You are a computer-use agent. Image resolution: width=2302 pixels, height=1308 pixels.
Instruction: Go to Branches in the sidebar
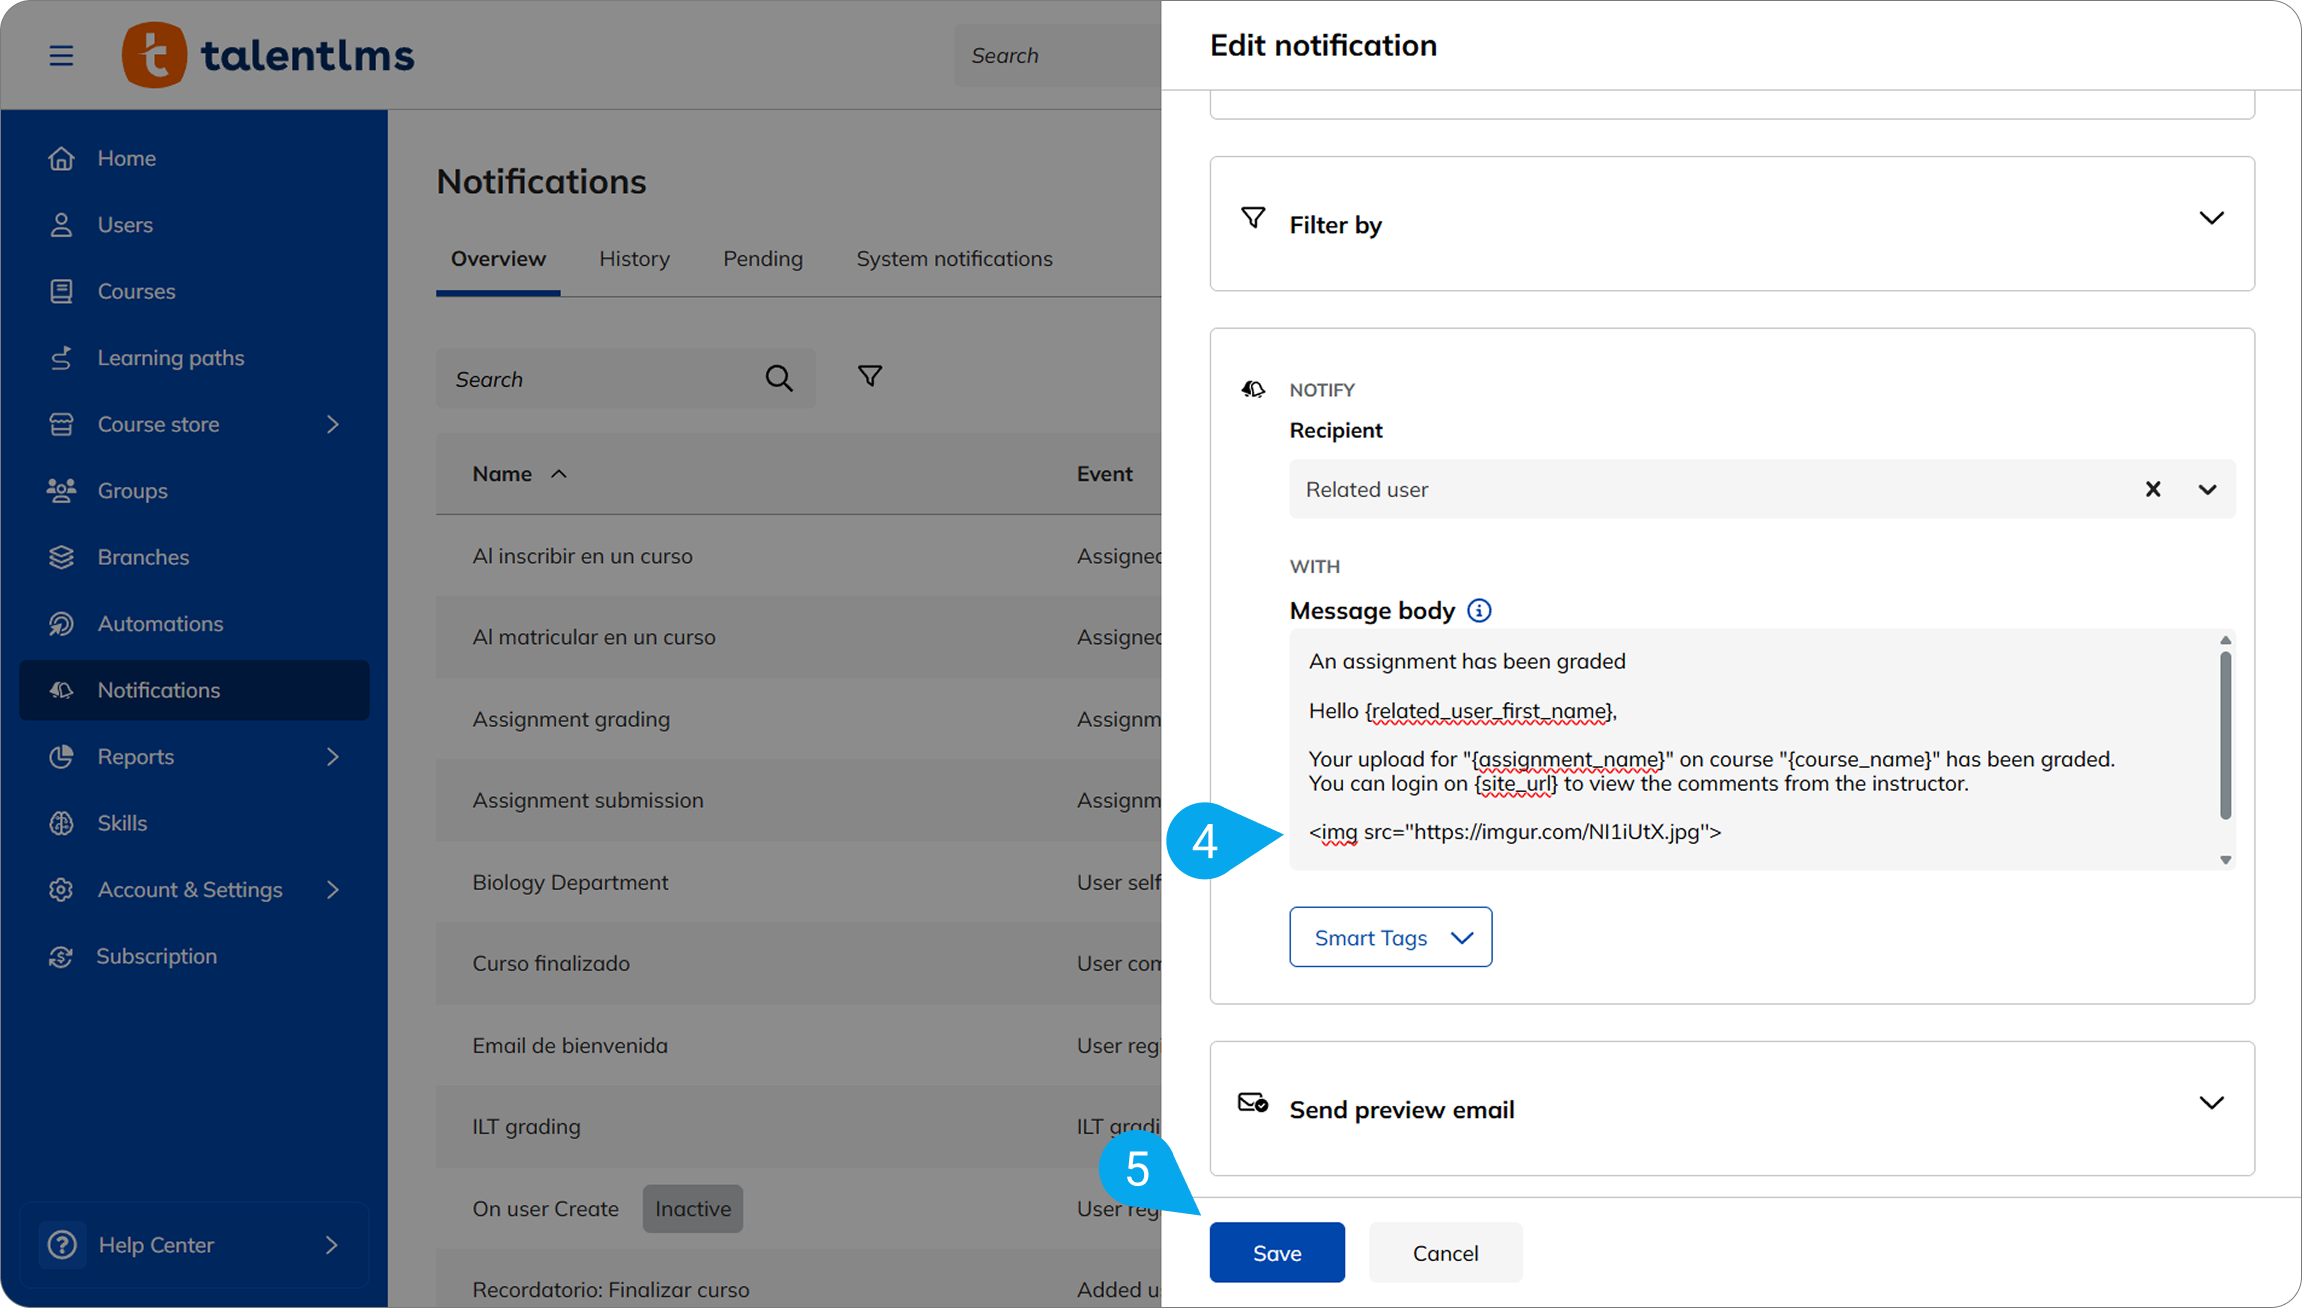(143, 557)
